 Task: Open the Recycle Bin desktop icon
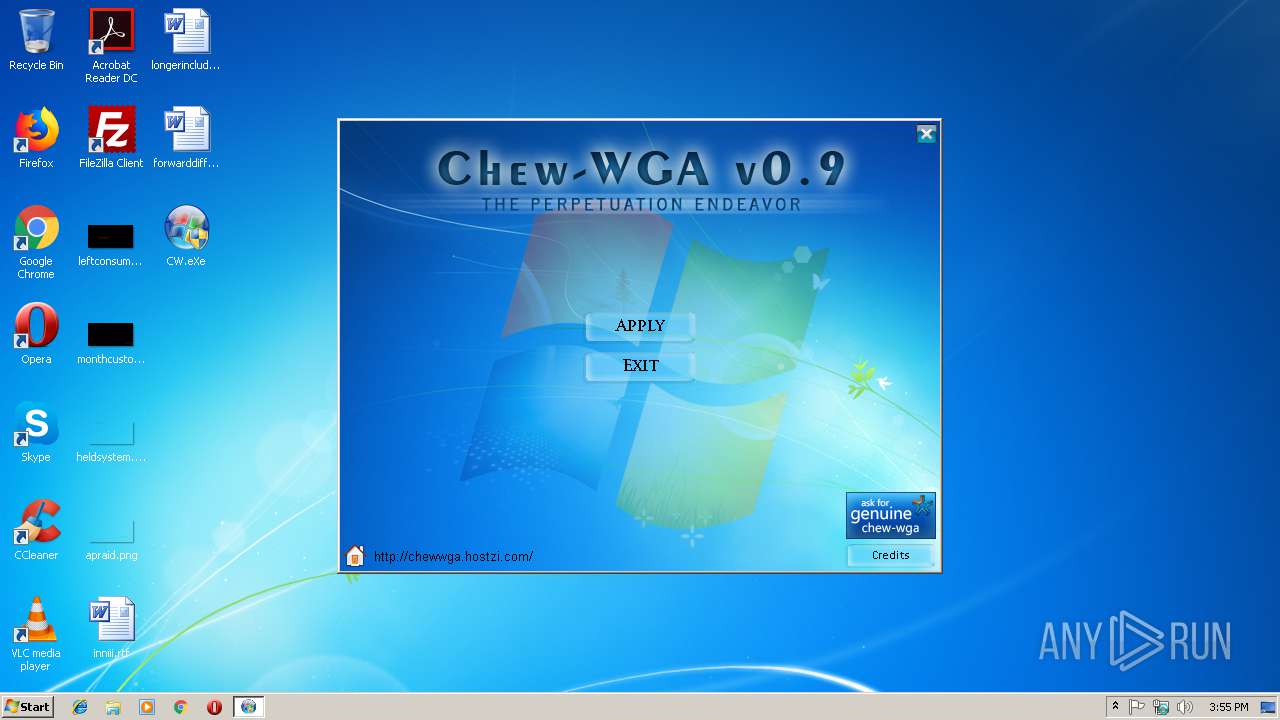coord(36,40)
